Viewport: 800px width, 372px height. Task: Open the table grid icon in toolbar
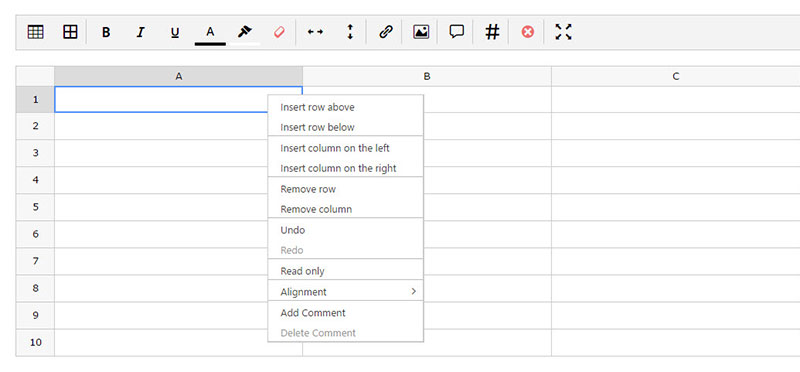[35, 32]
